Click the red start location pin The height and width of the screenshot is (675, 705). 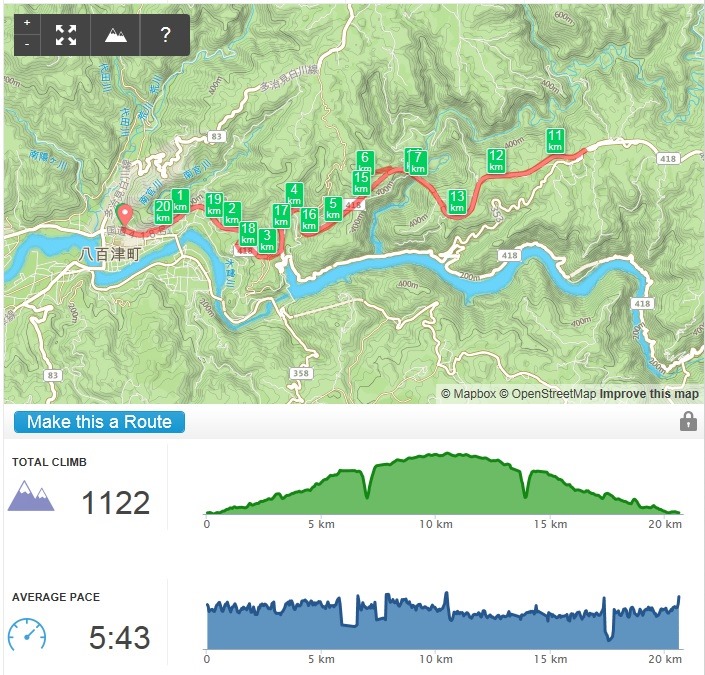pos(124,215)
